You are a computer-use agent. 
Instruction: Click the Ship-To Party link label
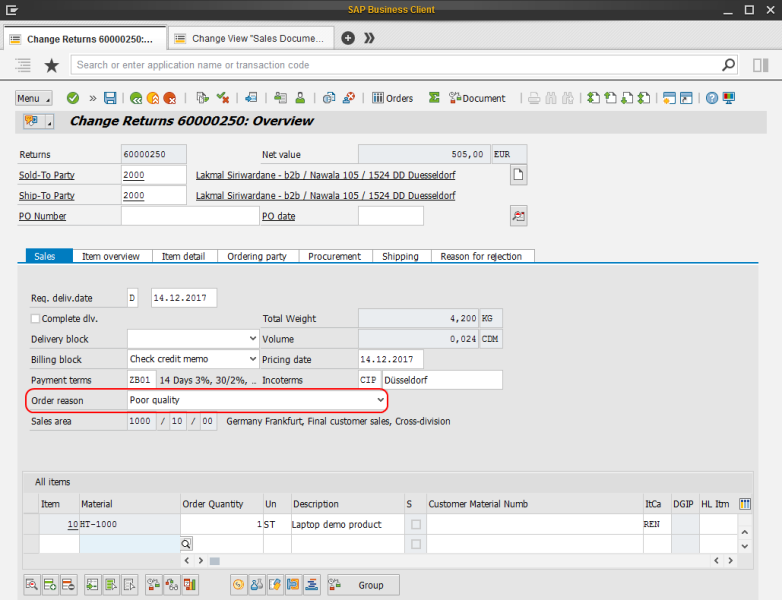tap(47, 196)
